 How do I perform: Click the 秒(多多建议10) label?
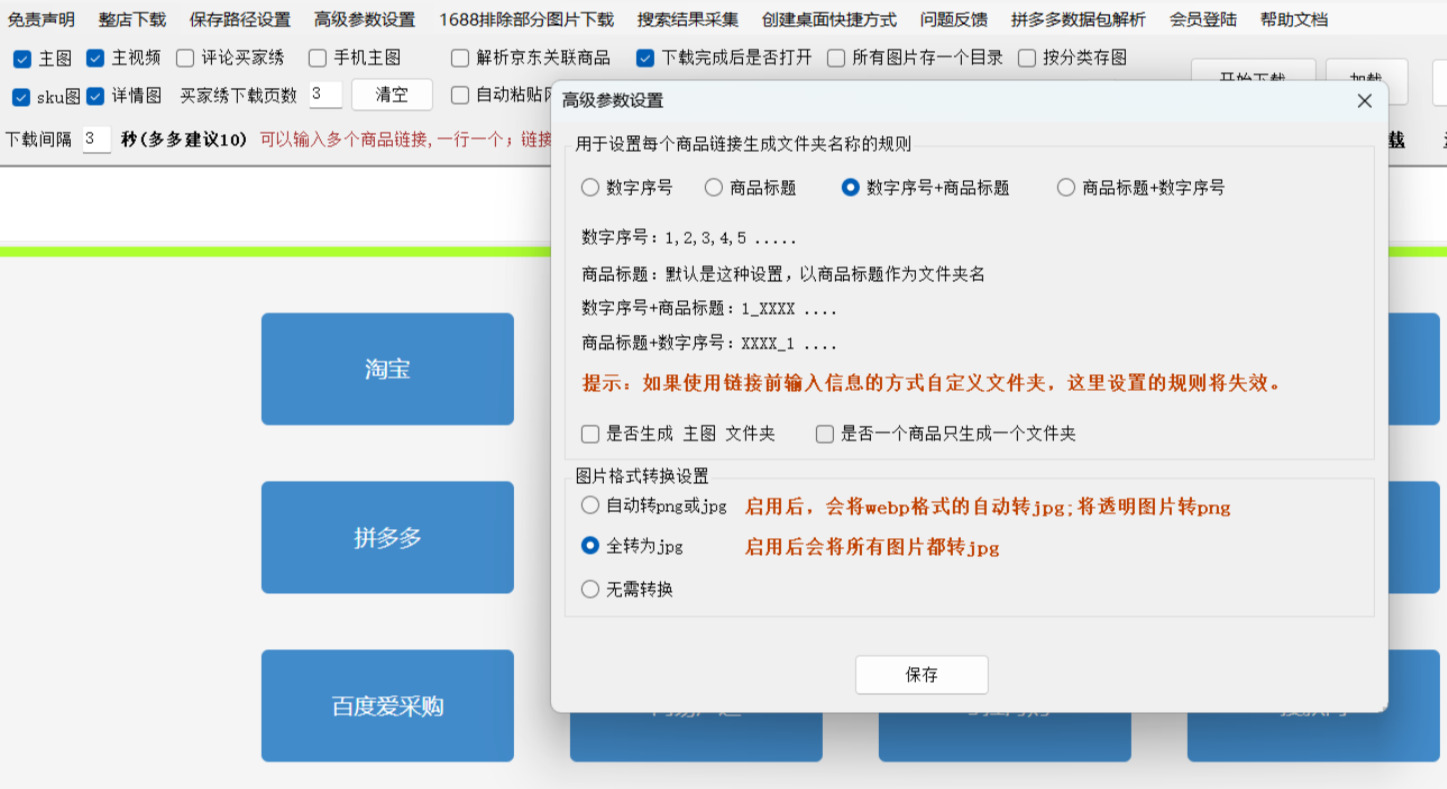(x=184, y=139)
